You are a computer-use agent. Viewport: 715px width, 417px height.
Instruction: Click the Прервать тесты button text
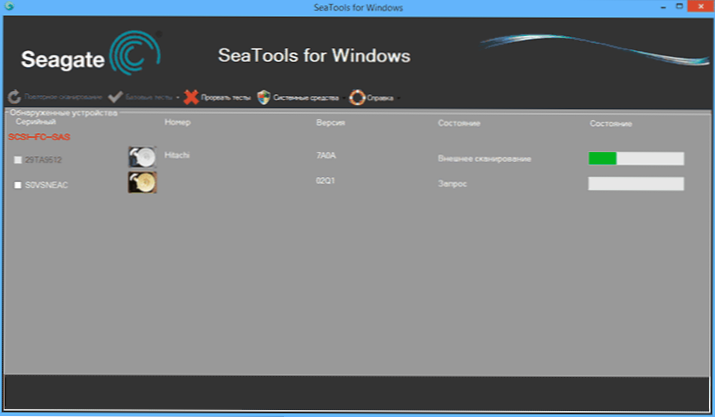point(226,97)
